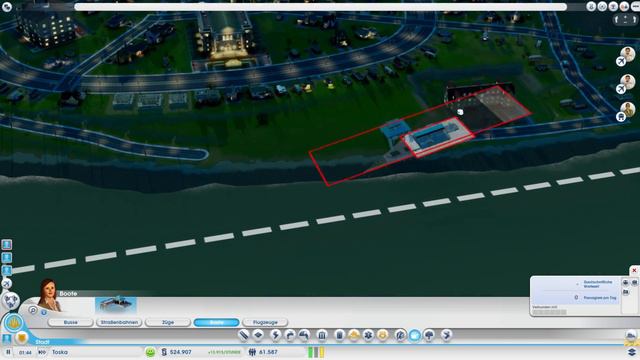This screenshot has width=640, height=360.
Task: Open the Police services menu icon
Action: (x=383, y=336)
